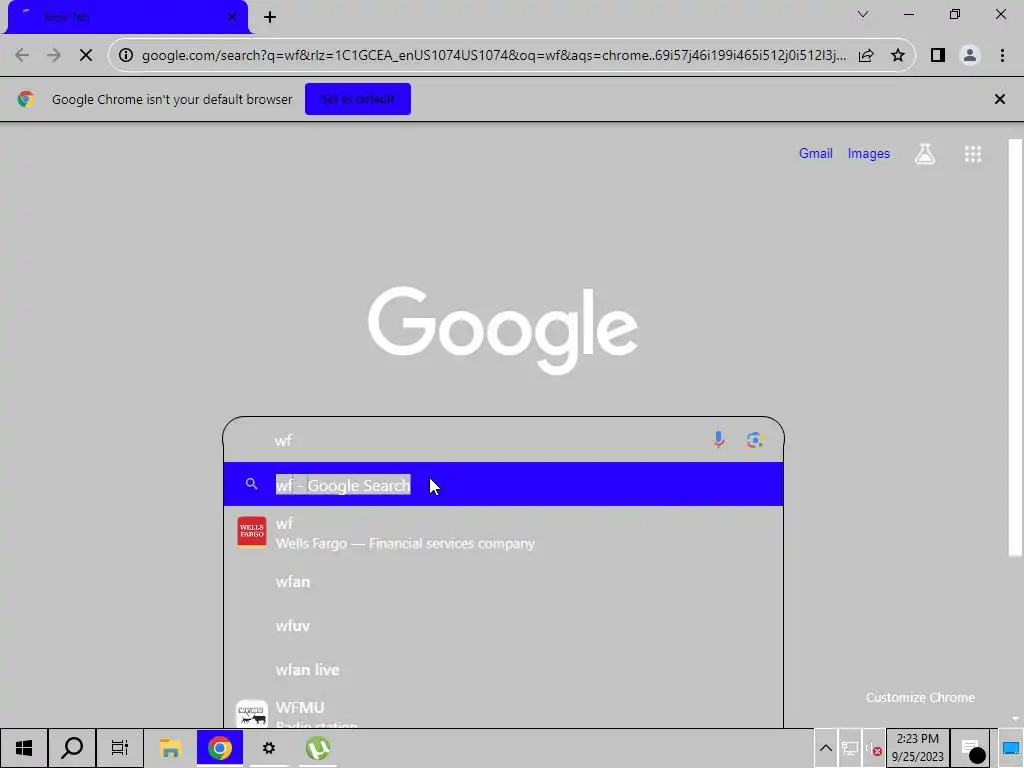Show hidden system tray icons
1024x768 pixels.
click(825, 748)
